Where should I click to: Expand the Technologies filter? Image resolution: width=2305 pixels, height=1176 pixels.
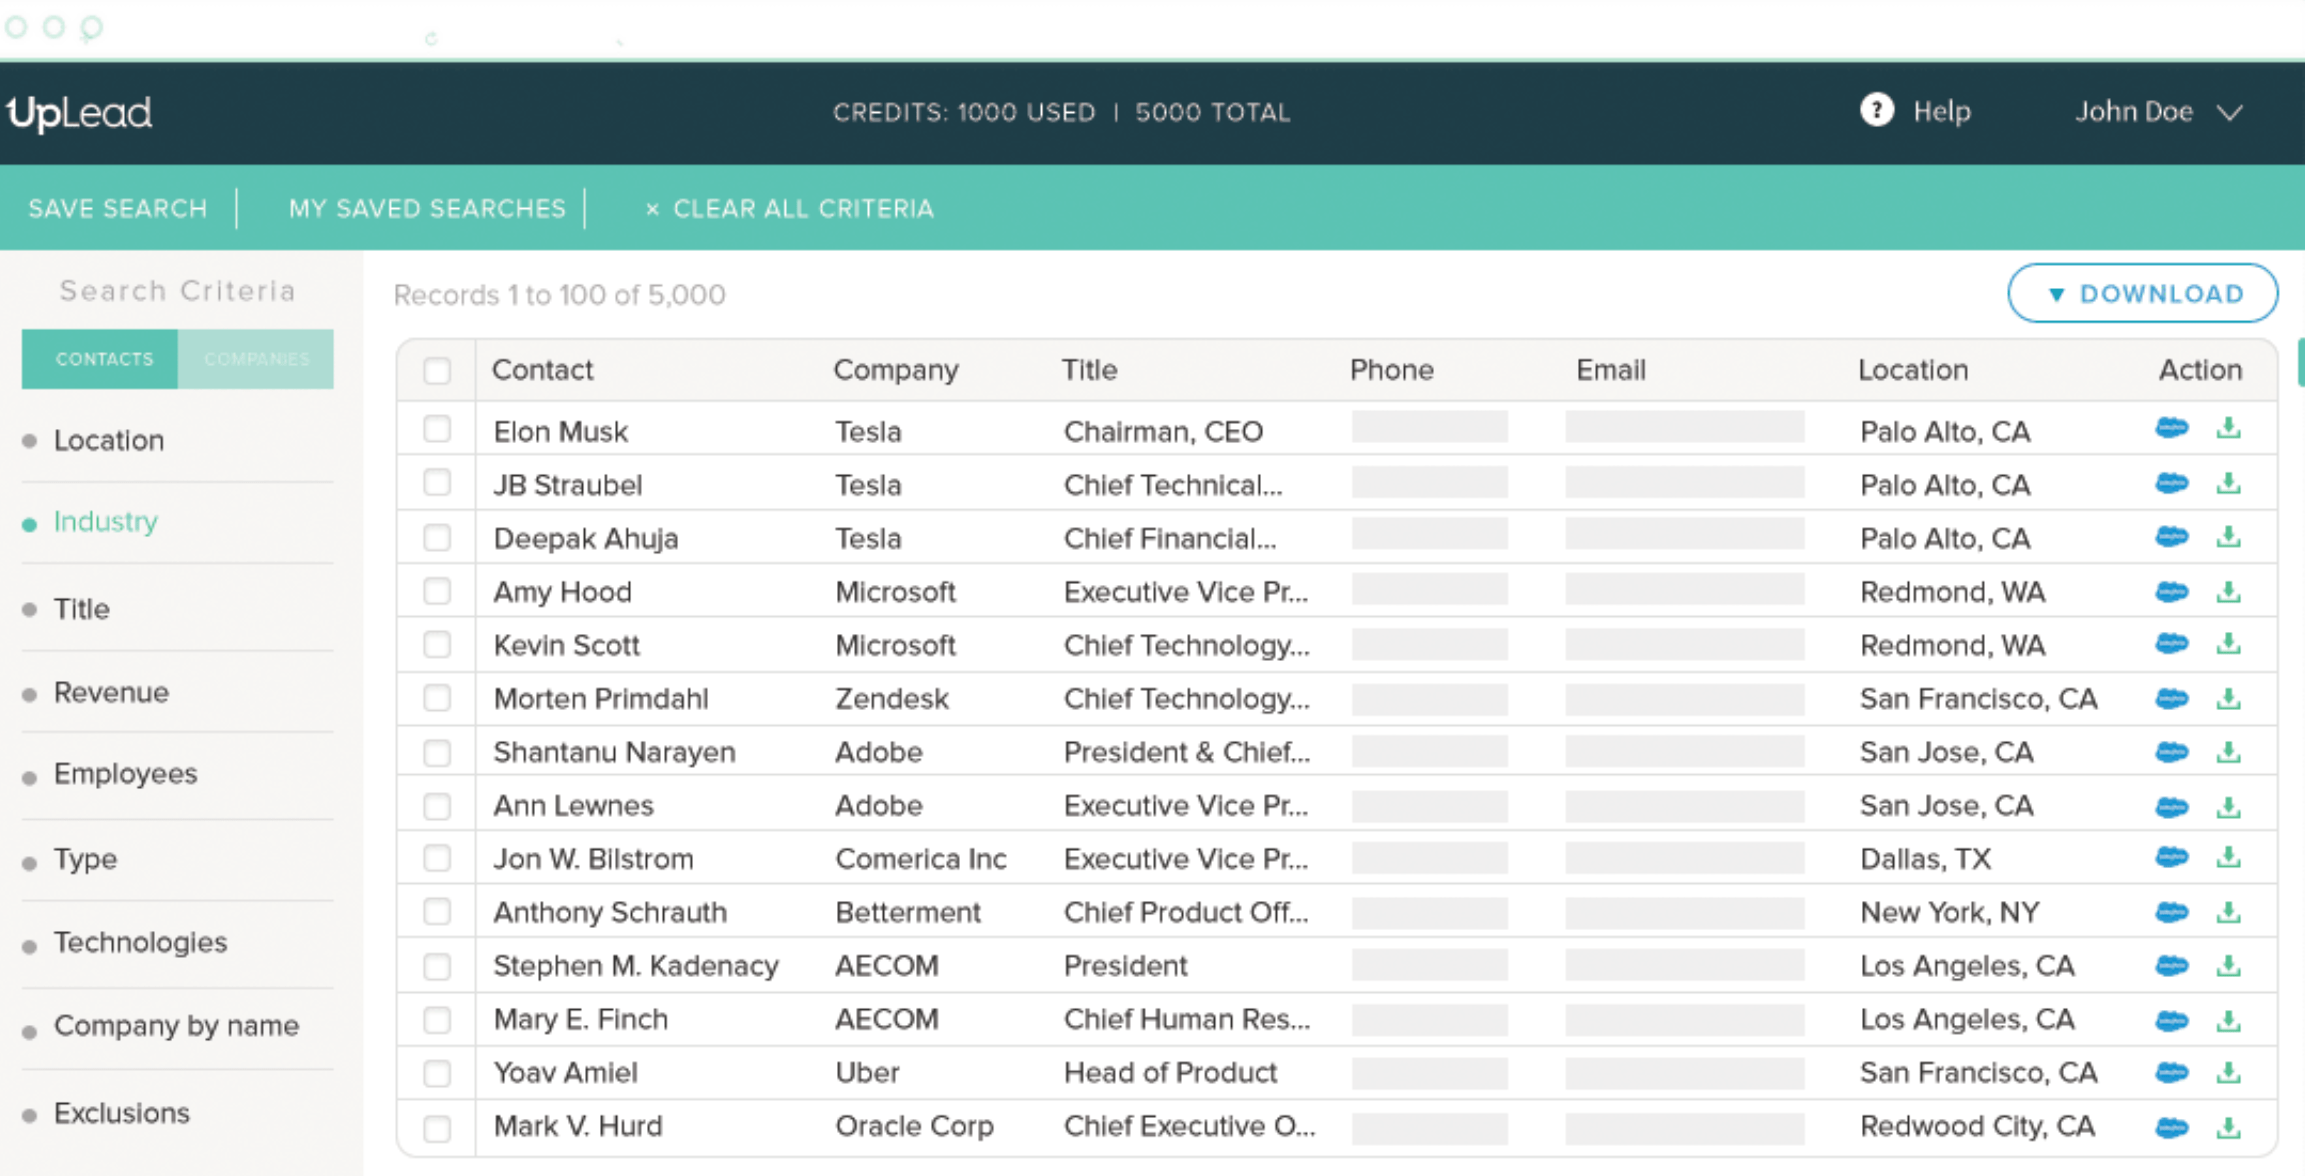click(x=140, y=942)
